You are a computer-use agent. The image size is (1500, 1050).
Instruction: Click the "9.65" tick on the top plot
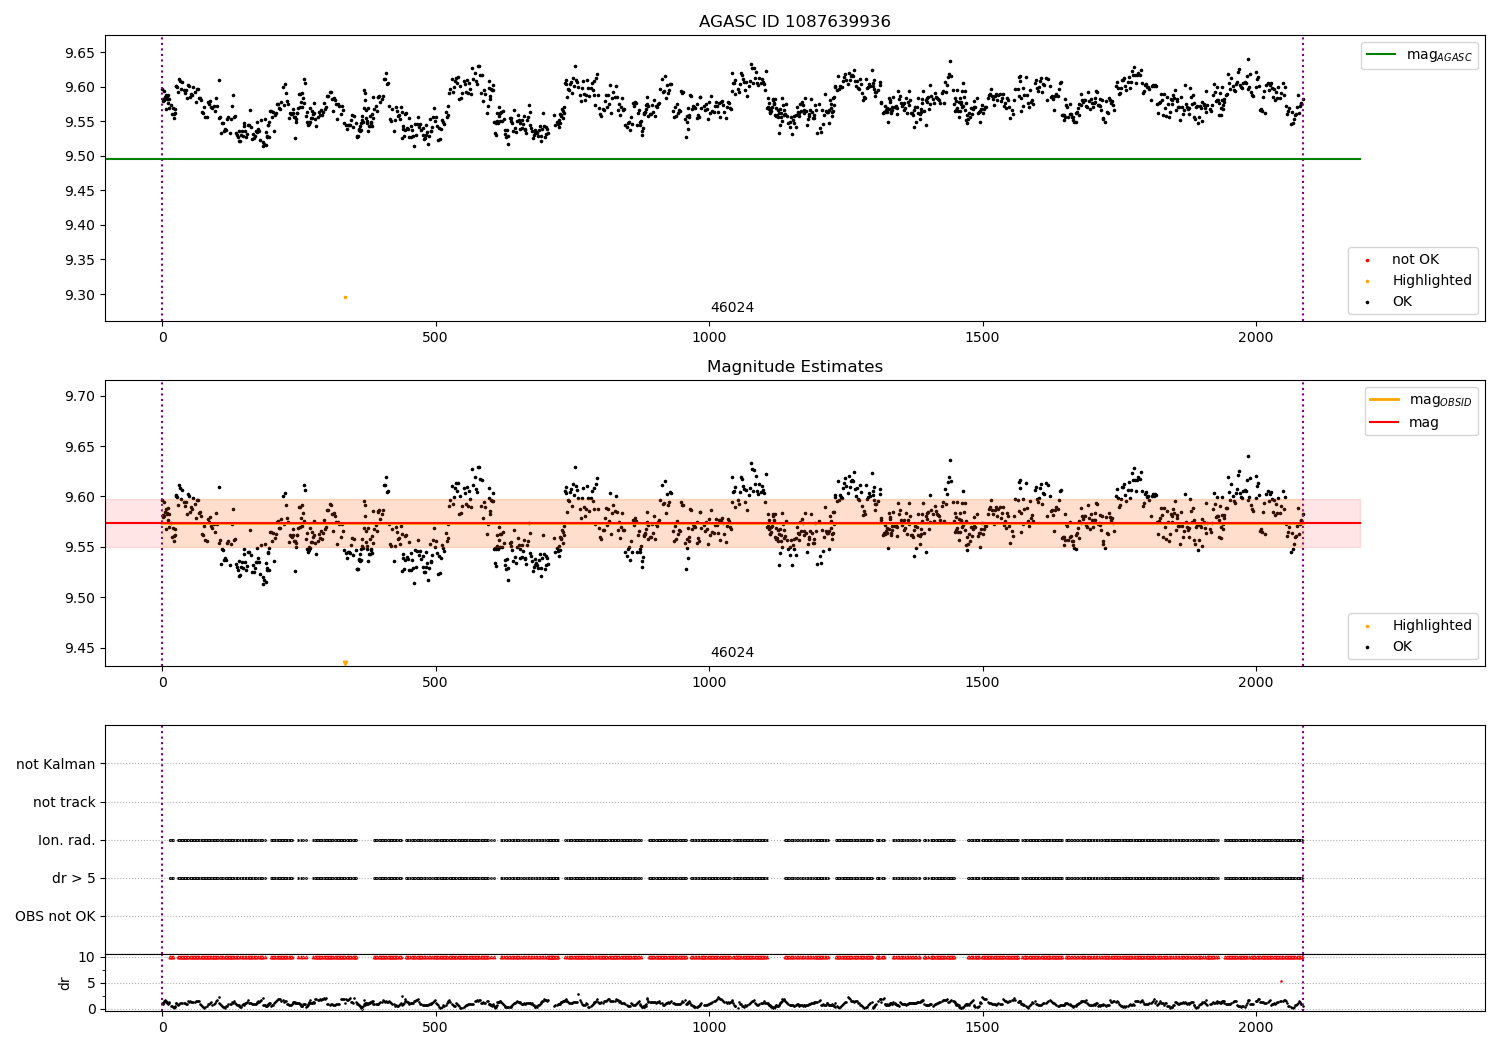click(x=79, y=53)
